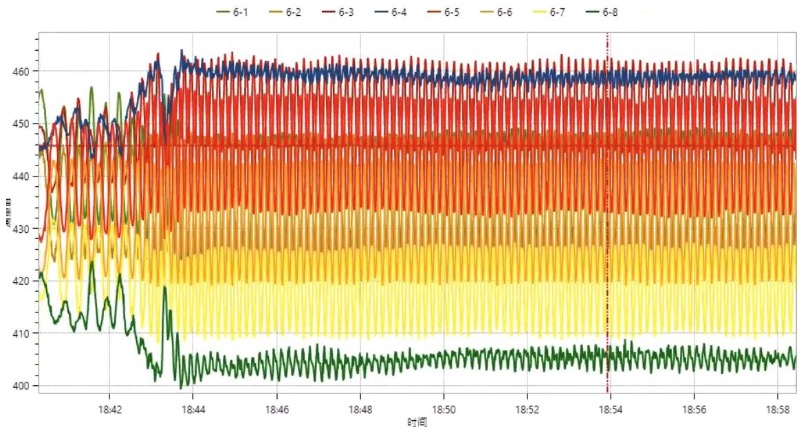Click the 420 value axis label

(21, 281)
